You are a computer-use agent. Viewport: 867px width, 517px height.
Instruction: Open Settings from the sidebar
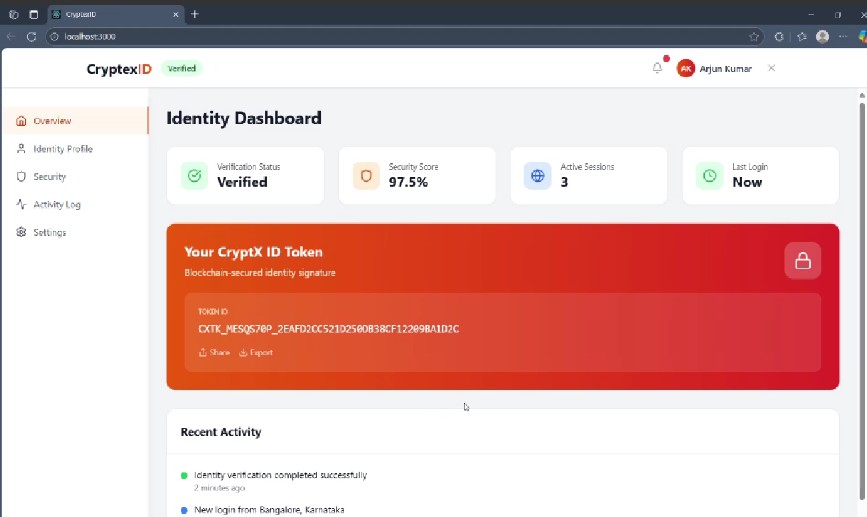pyautogui.click(x=75, y=232)
